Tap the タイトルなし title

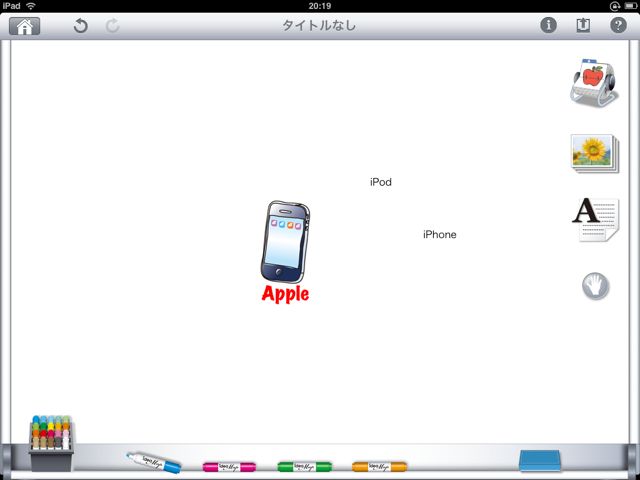(319, 26)
